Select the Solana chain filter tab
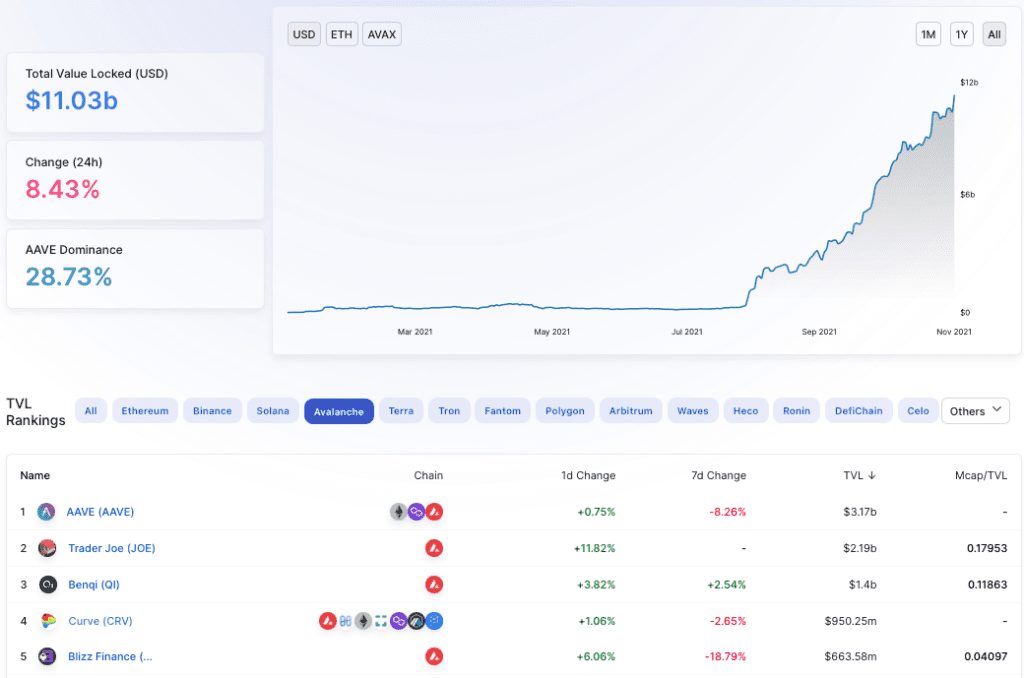The height and width of the screenshot is (678, 1024). click(272, 411)
